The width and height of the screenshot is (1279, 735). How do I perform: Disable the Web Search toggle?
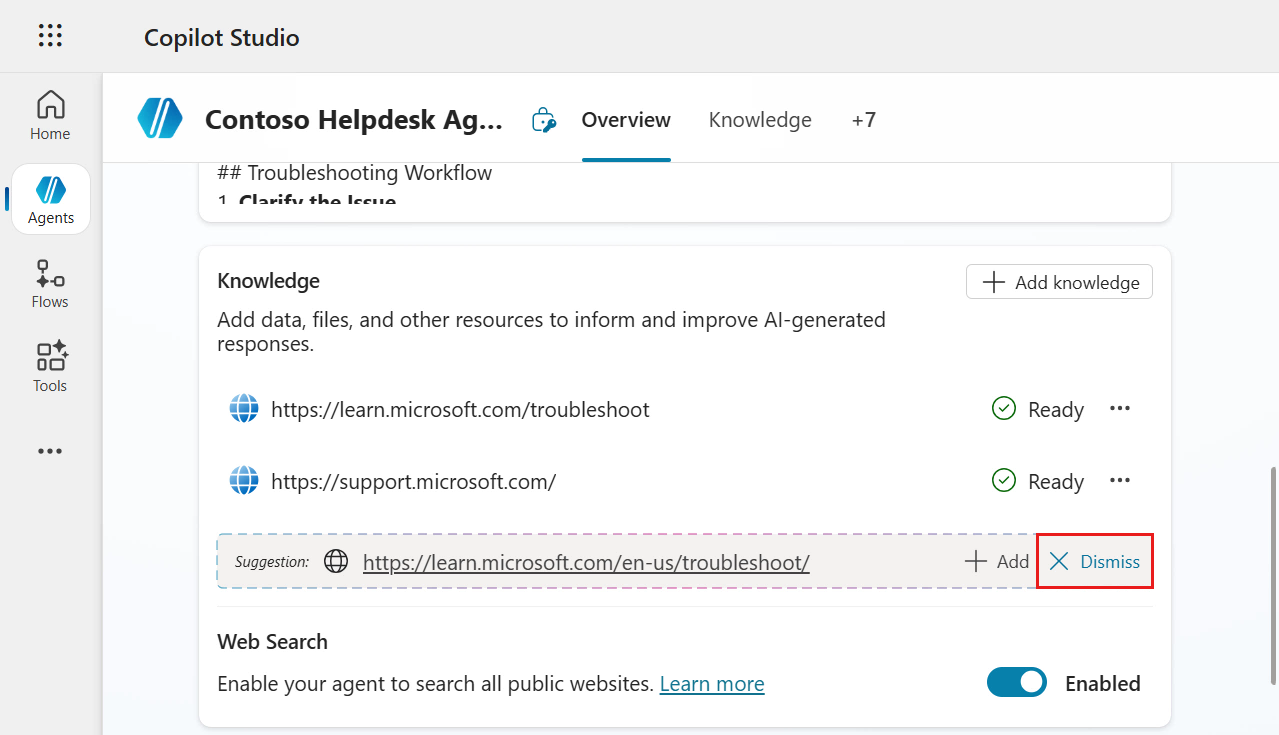(1016, 683)
